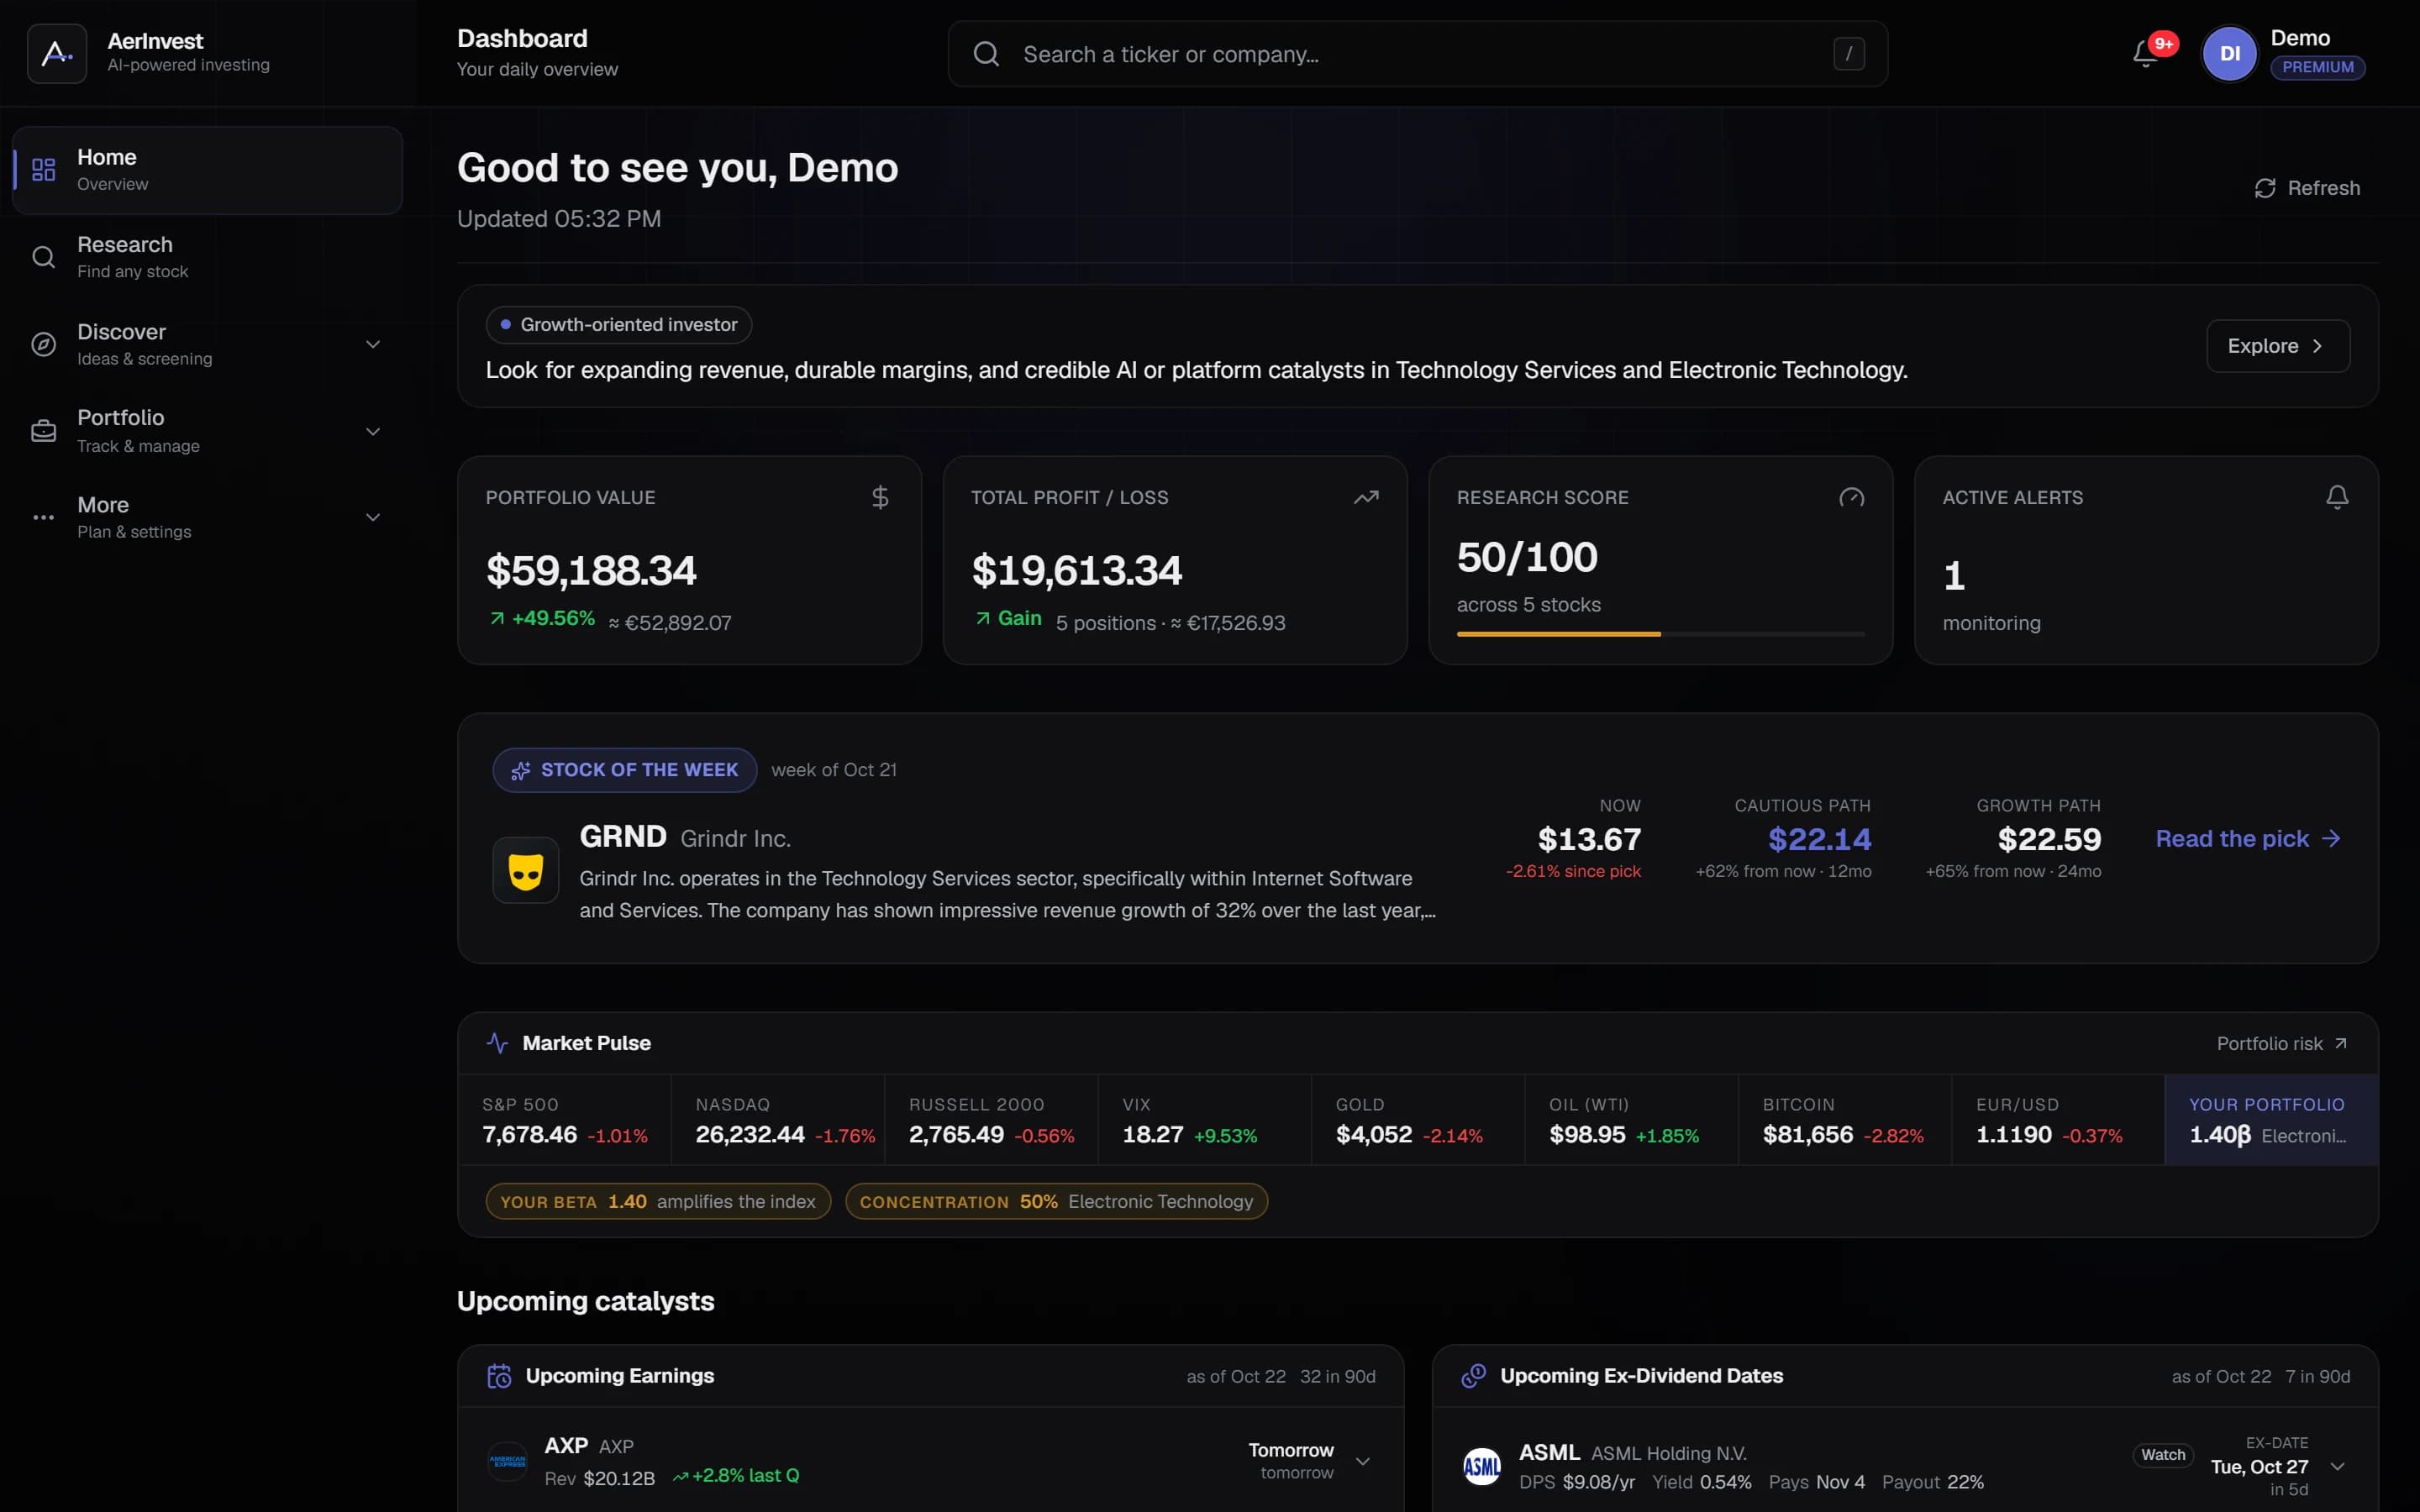Focus the ticker or company search field

(1417, 54)
